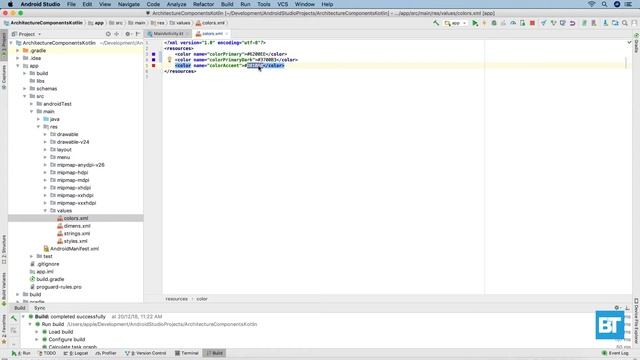The height and width of the screenshot is (360, 640).
Task: Click the scroll-from-source target icon in Project panel
Action: click(x=108, y=34)
